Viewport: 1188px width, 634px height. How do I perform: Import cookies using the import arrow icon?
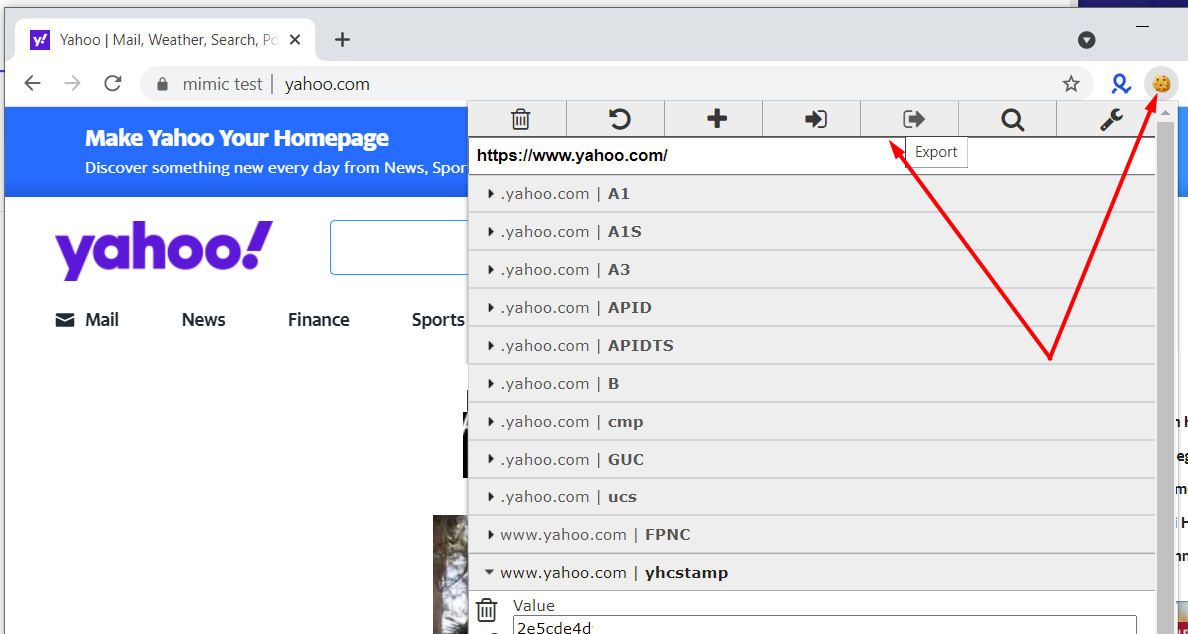coord(815,119)
